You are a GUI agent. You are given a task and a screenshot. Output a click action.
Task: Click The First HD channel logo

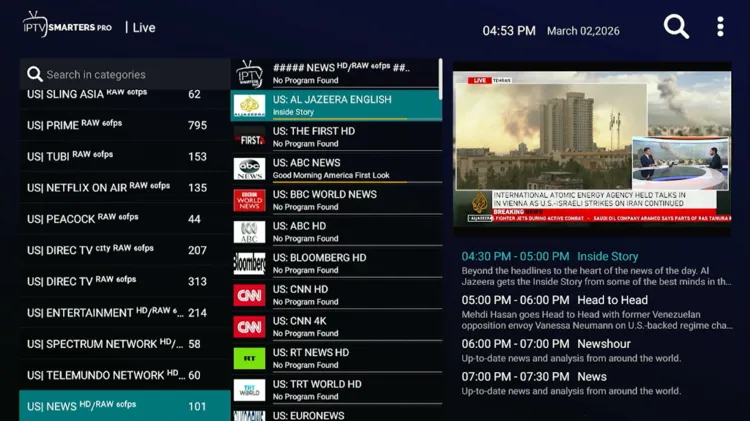(249, 138)
